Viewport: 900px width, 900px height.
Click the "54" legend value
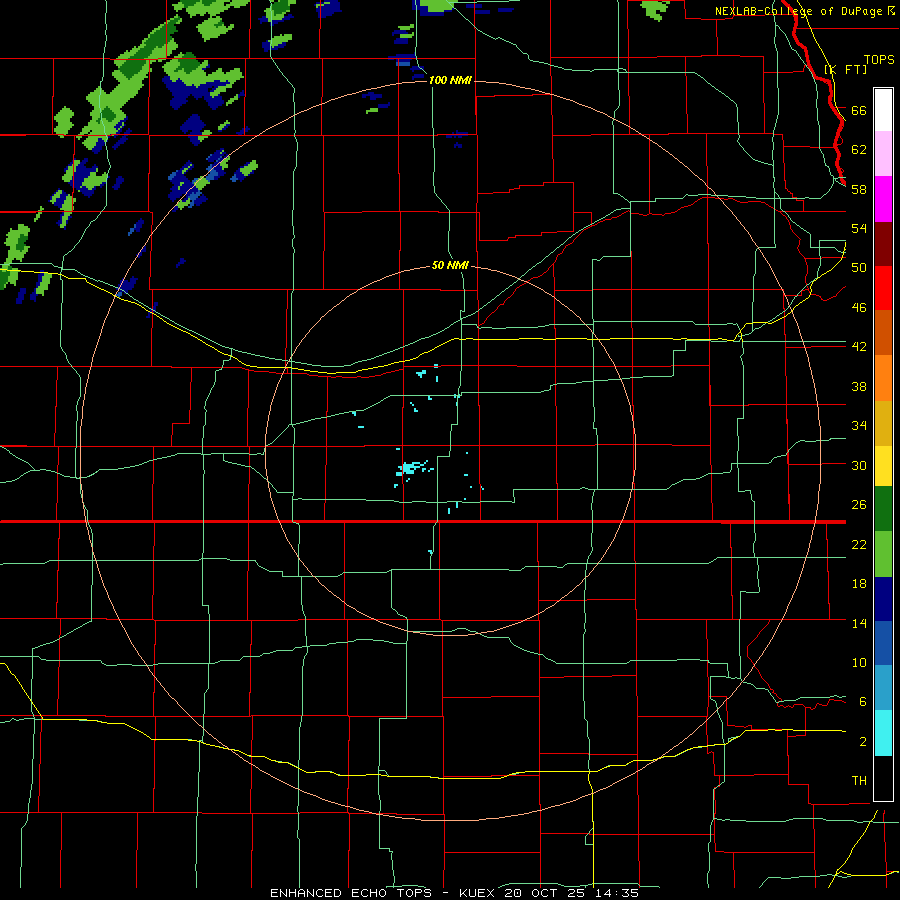859,228
